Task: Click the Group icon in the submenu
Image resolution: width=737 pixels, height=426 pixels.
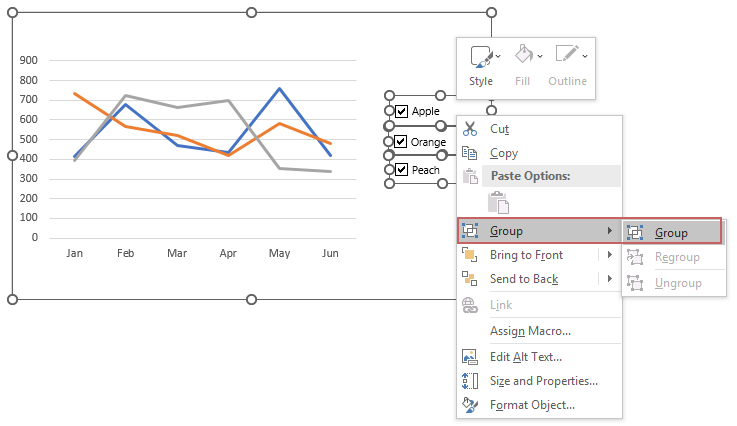Action: pos(635,232)
